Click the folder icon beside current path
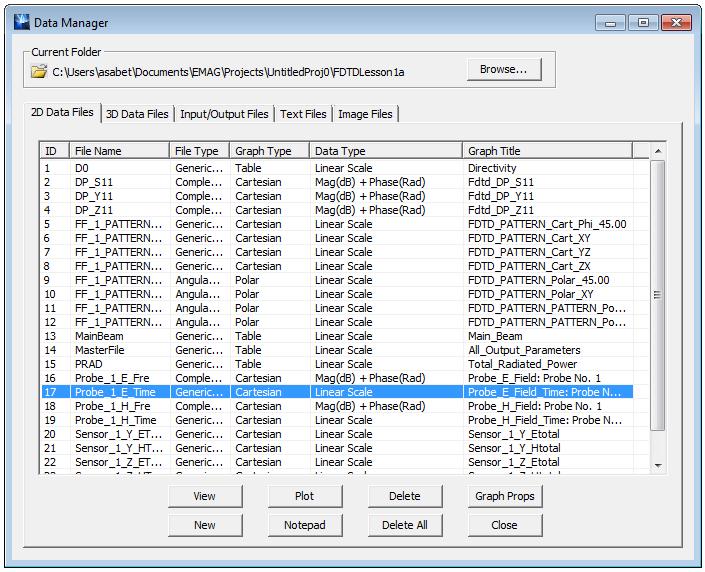The height and width of the screenshot is (572, 705). click(39, 71)
